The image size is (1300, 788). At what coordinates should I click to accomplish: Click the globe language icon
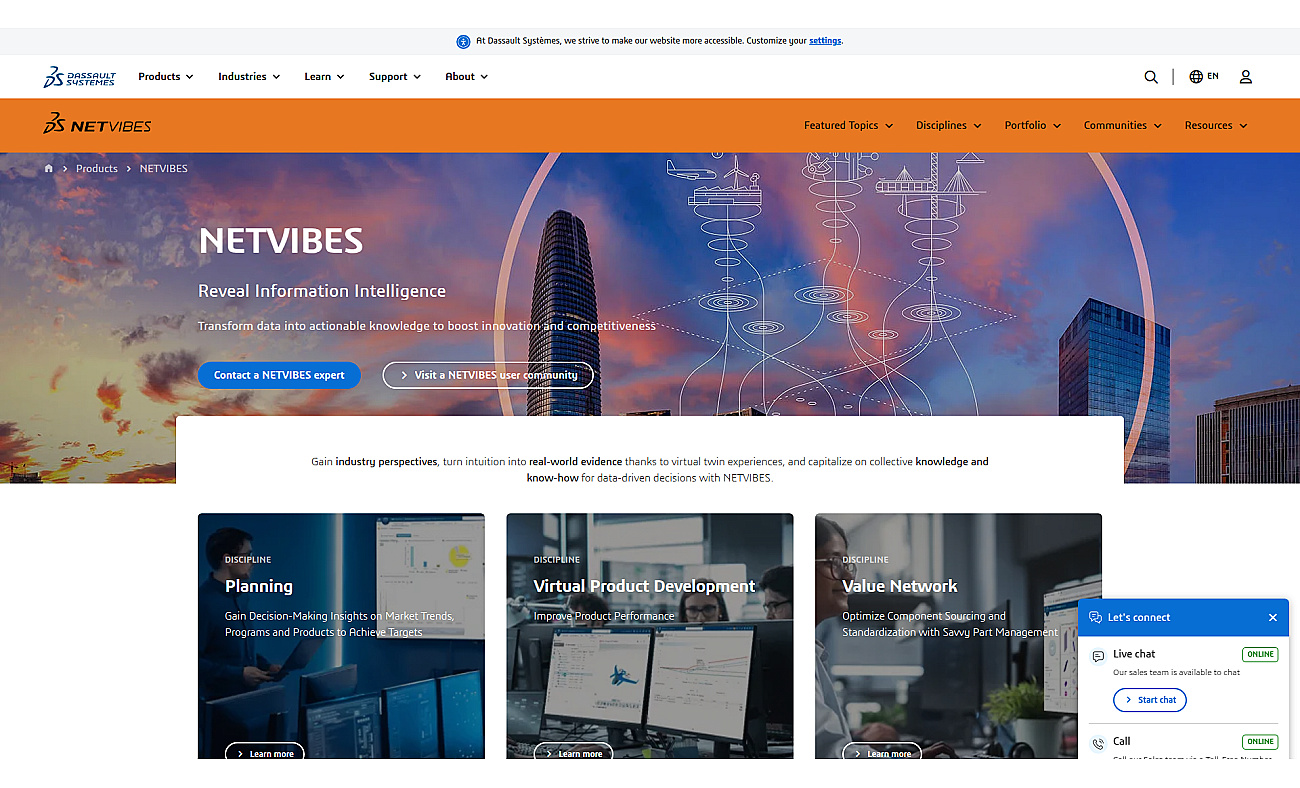[x=1196, y=76]
